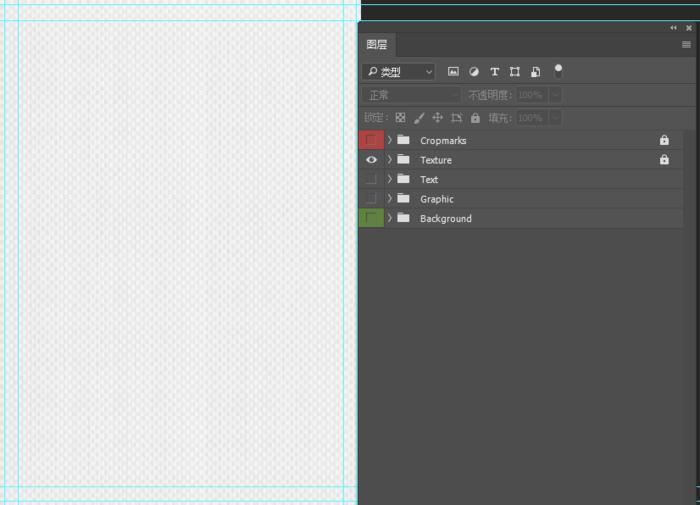Click the Graphic folder icon
700x505 pixels.
point(404,198)
